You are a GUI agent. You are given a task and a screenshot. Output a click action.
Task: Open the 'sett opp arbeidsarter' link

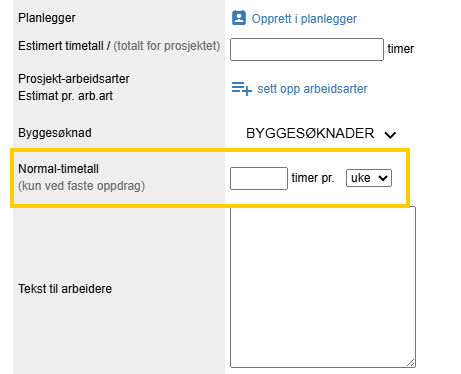312,89
